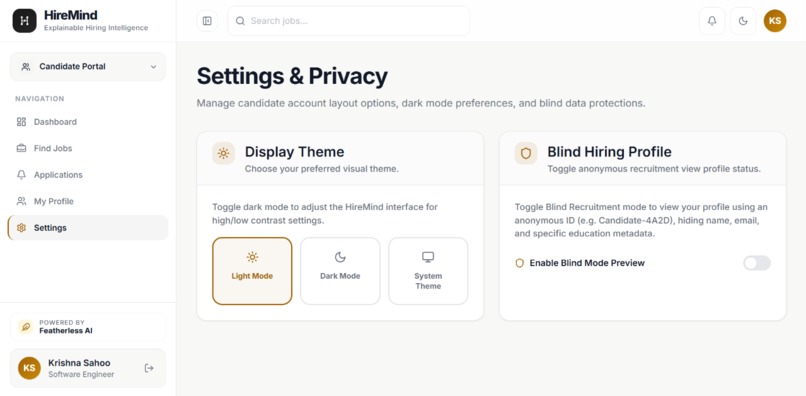
Task: Enable the Blind Mode Preview switch
Action: tap(757, 263)
